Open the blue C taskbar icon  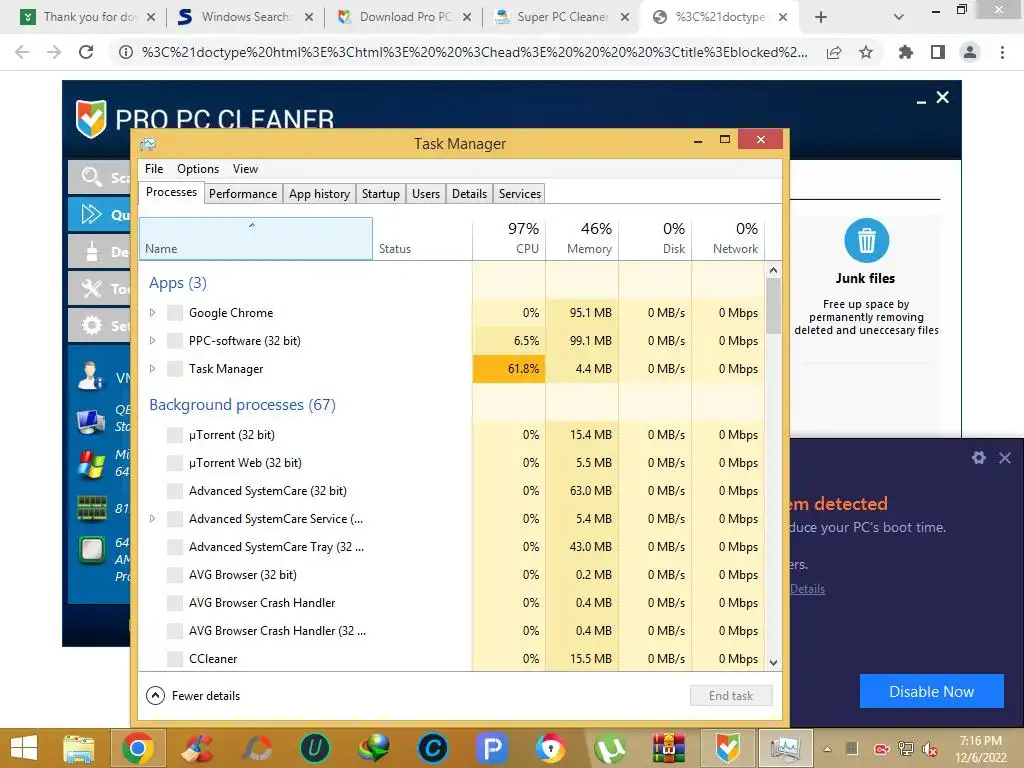432,748
